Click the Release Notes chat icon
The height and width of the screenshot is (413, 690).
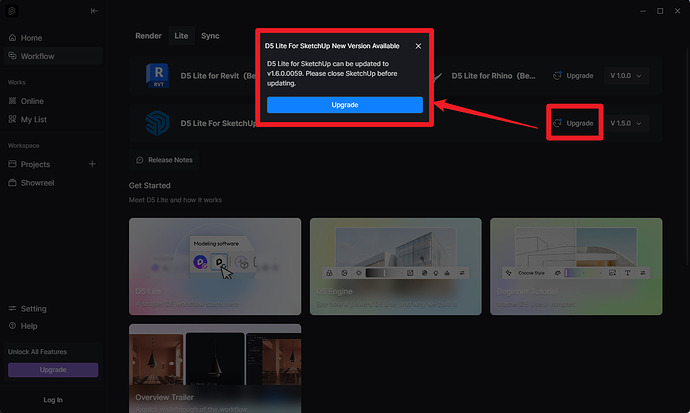pos(140,160)
